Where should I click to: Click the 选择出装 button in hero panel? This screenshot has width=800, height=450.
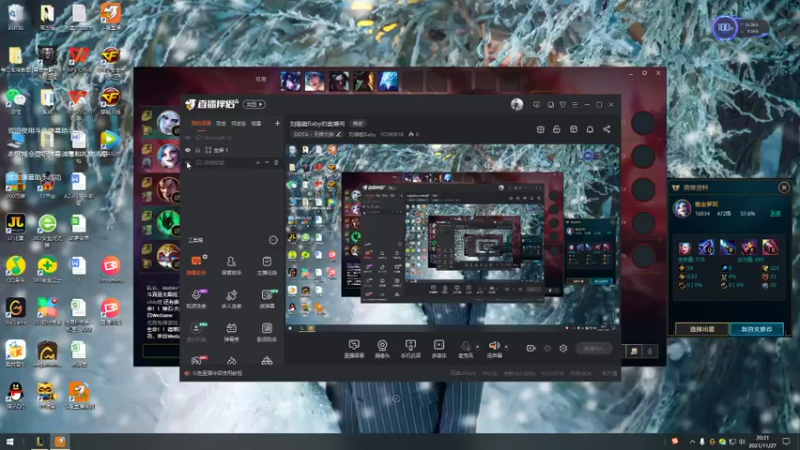pos(702,329)
